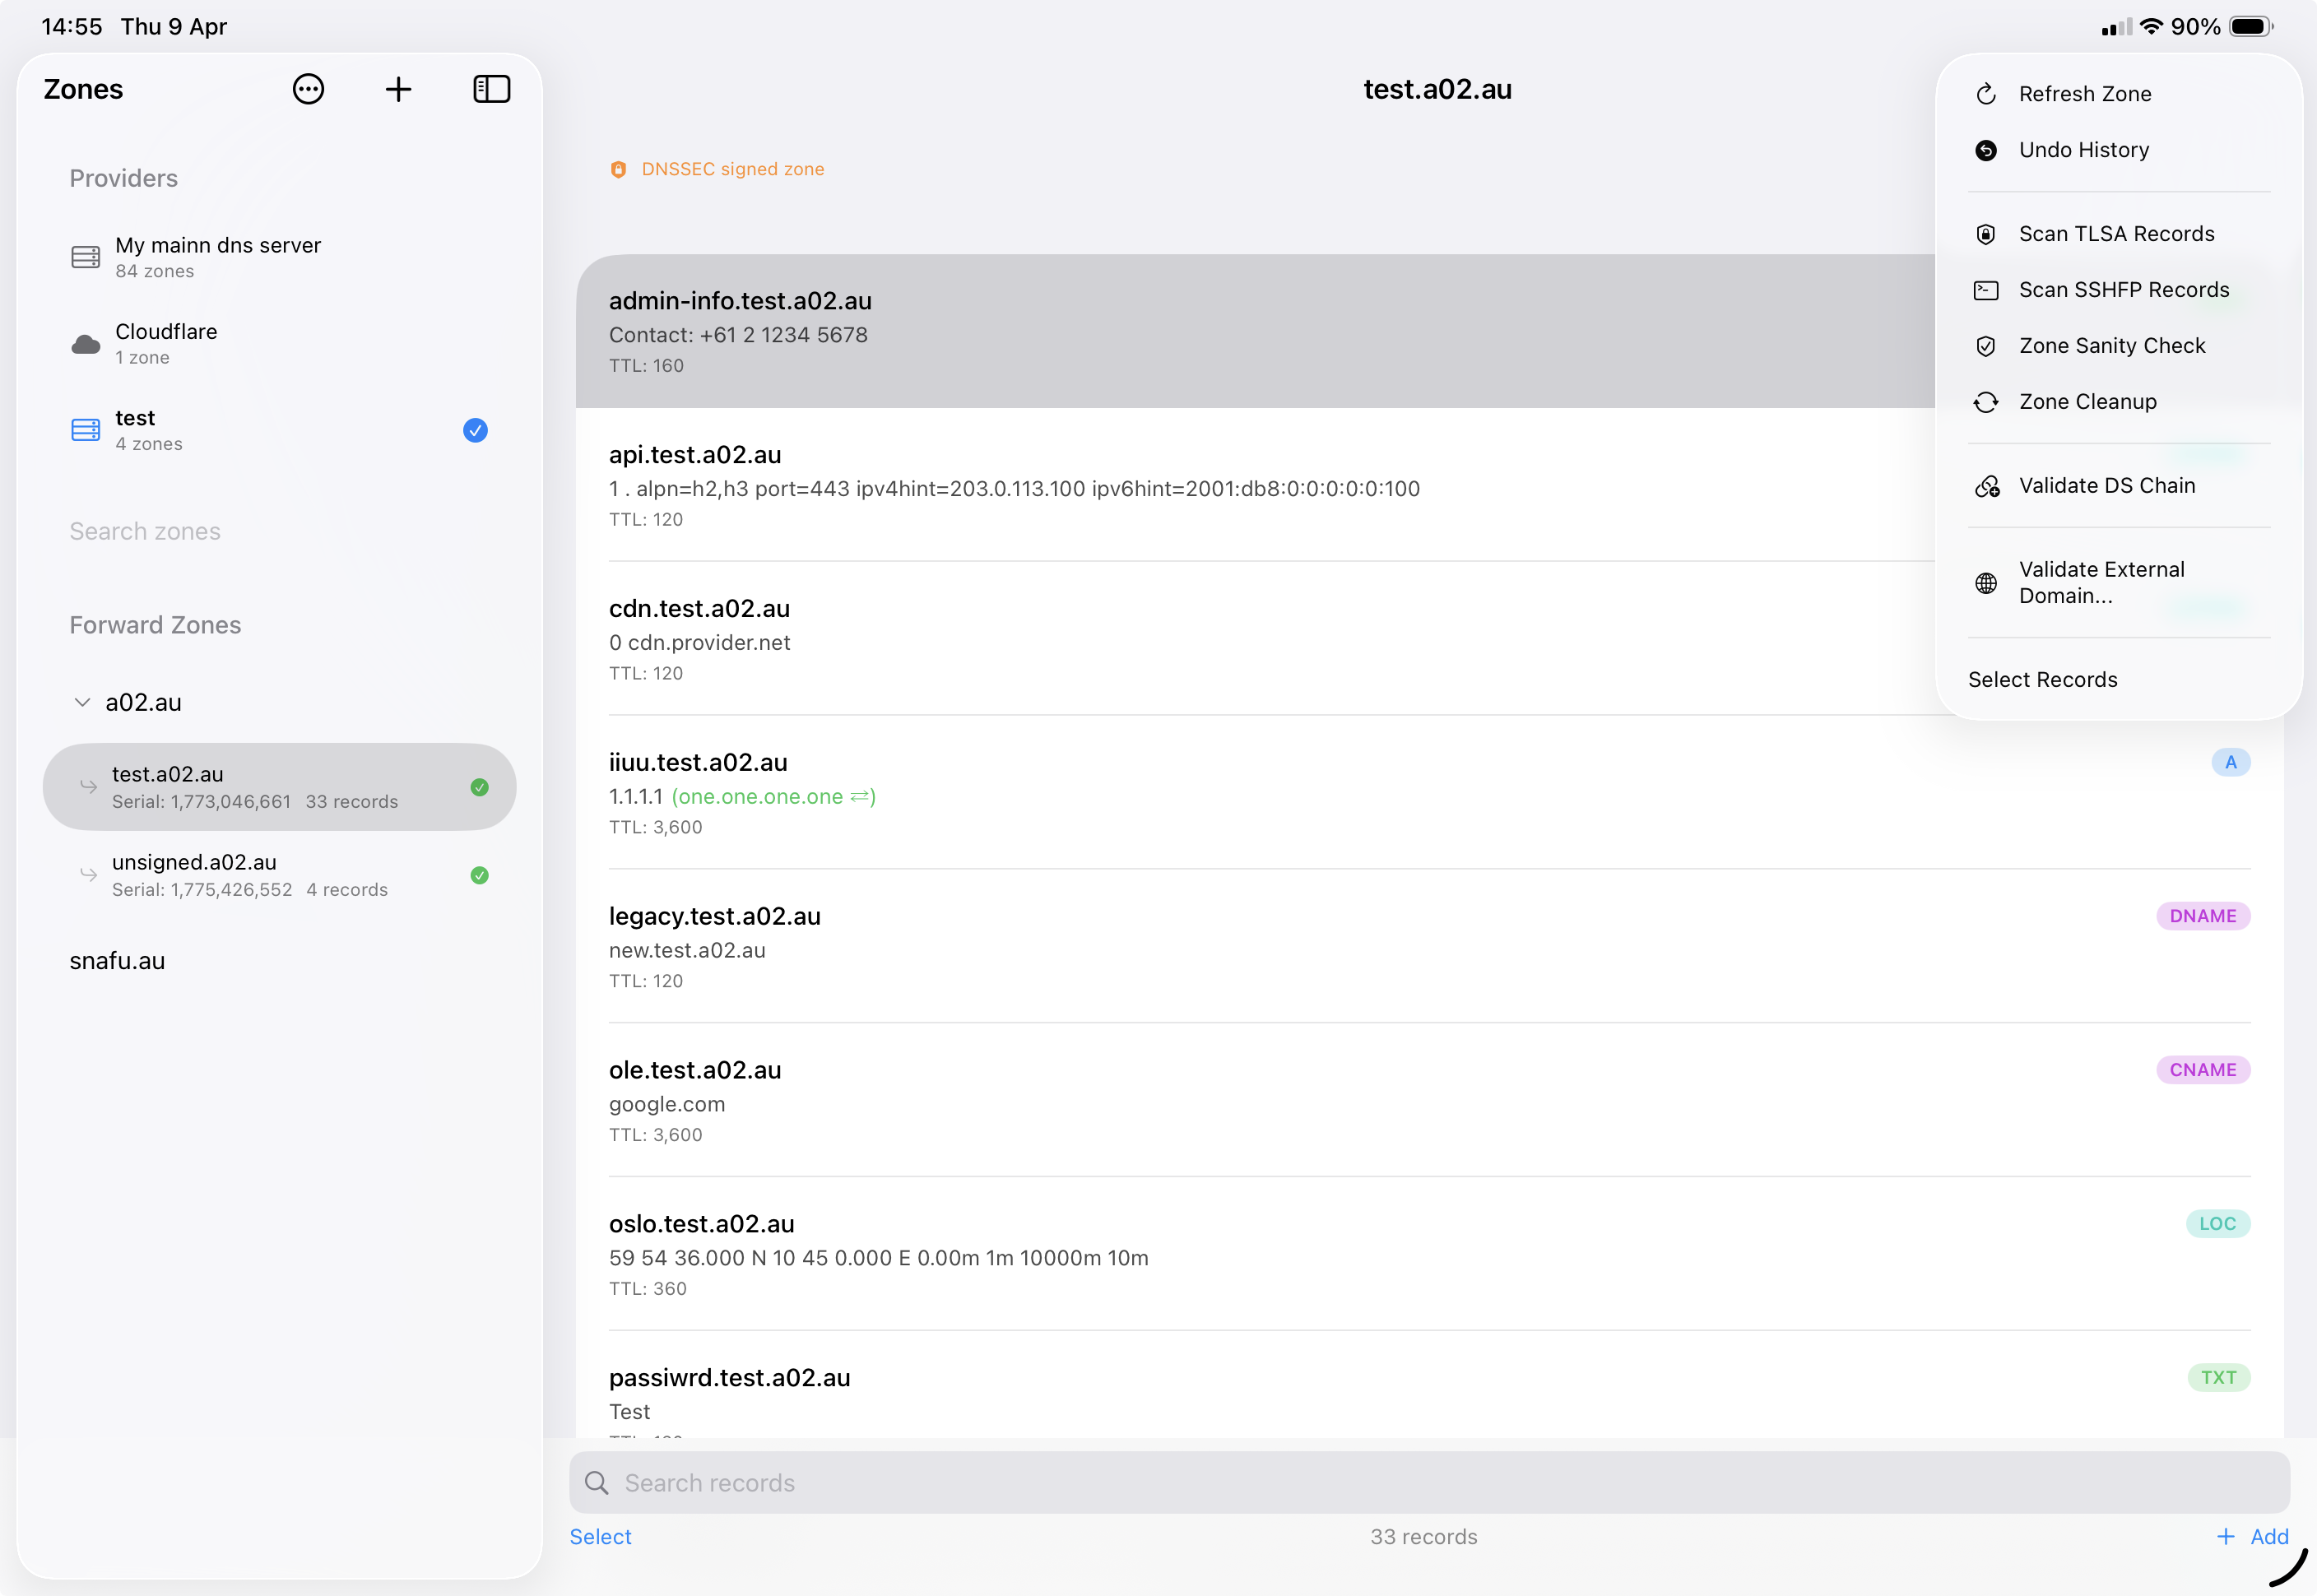Screen dimensions: 2317x1596
Task: Click the status bar clock 14:55
Action: click(72, 26)
